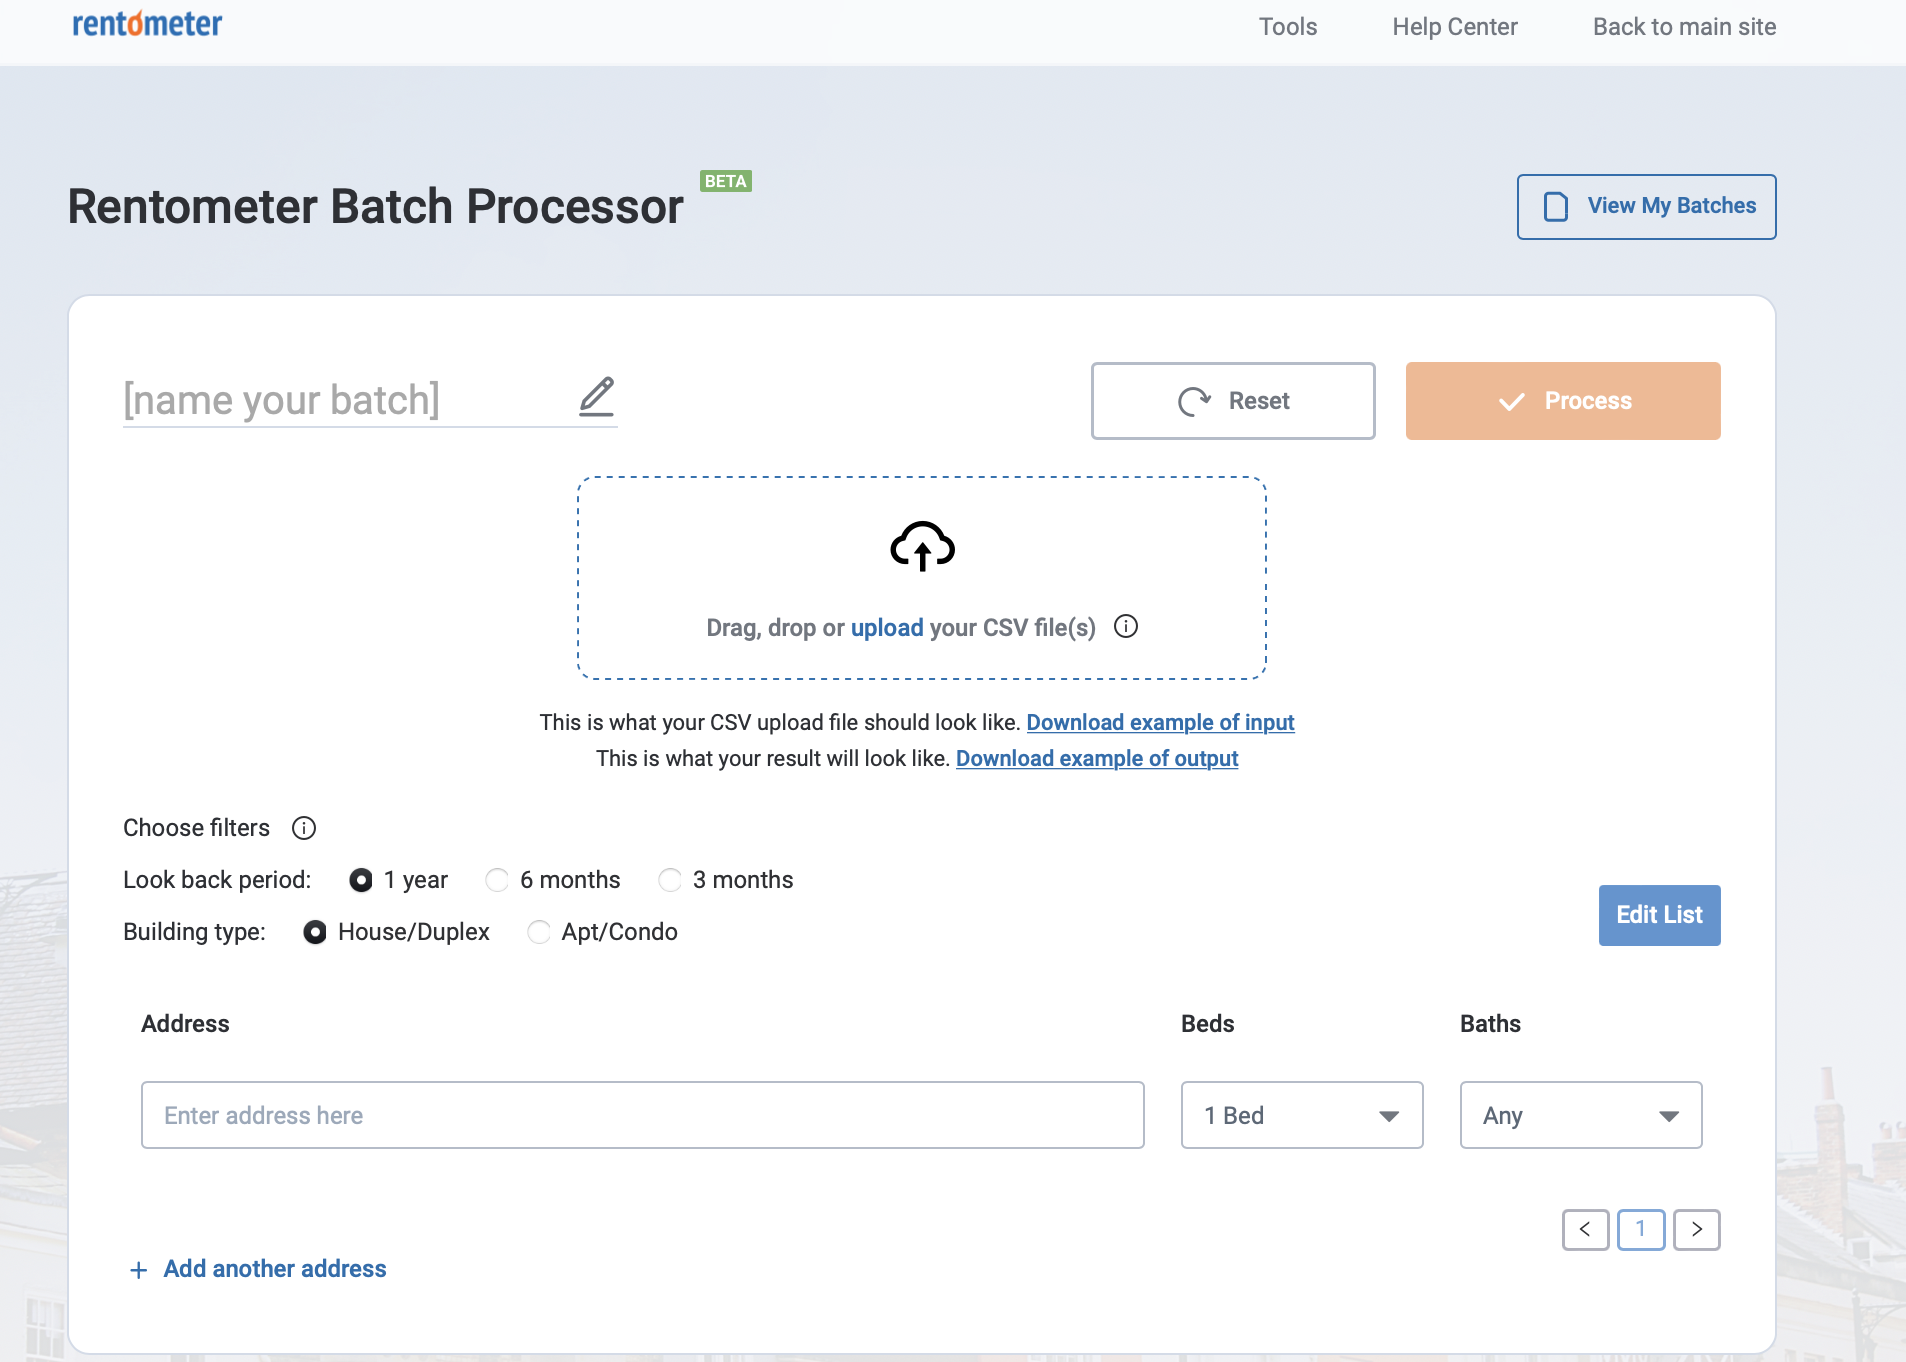Choose Apt/Condo building type

(x=539, y=932)
